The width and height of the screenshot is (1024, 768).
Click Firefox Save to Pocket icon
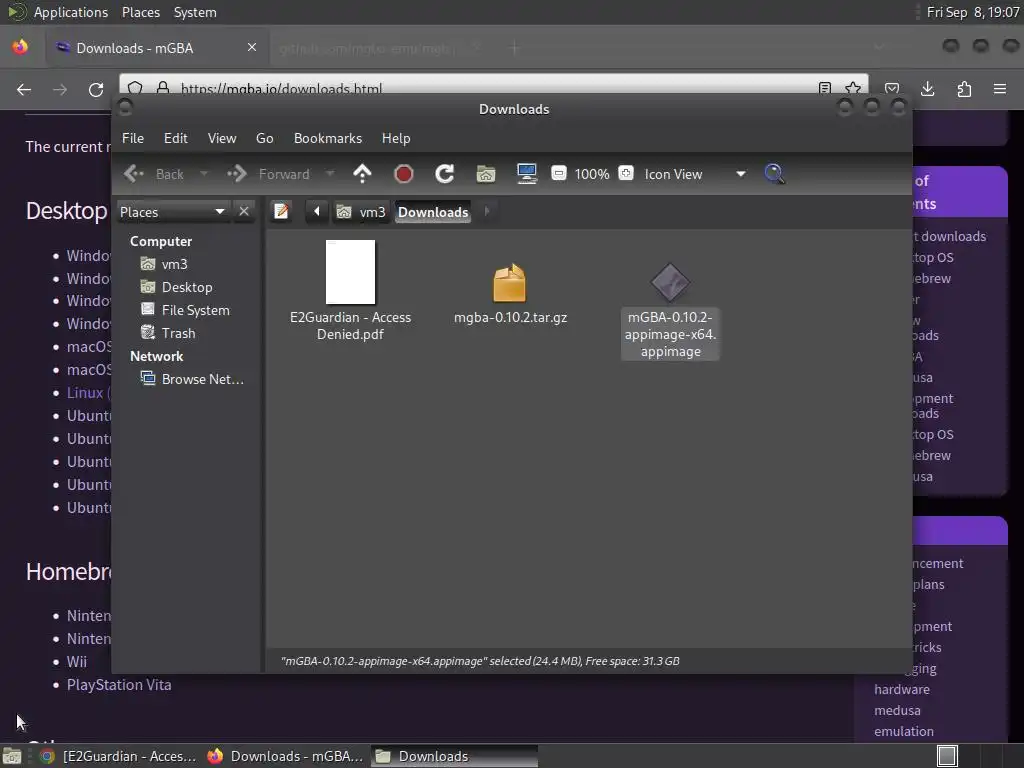[892, 89]
